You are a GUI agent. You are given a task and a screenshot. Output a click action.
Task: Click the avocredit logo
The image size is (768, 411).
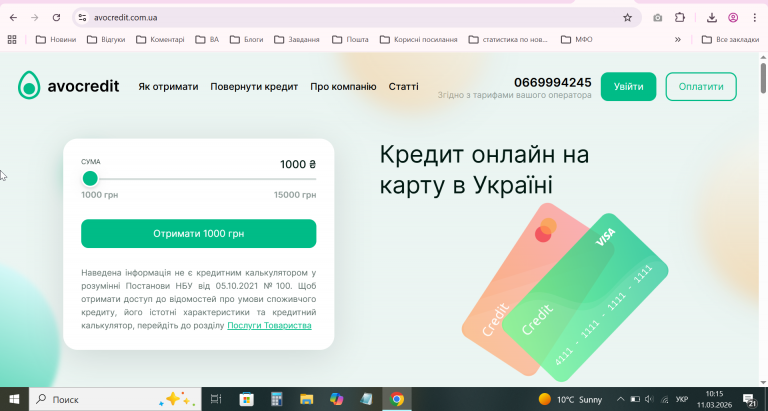coord(69,86)
